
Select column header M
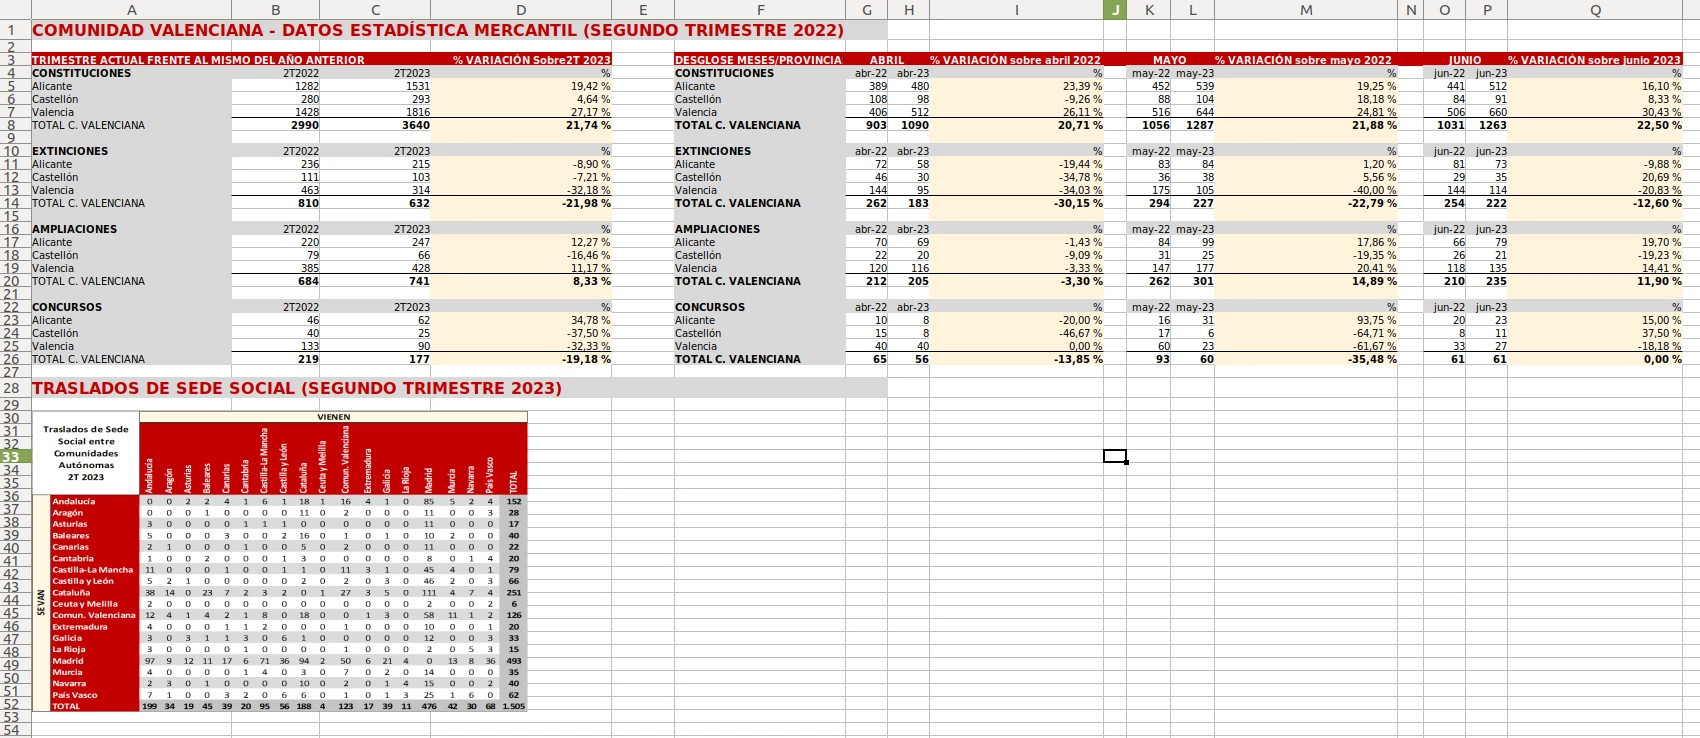point(1306,10)
